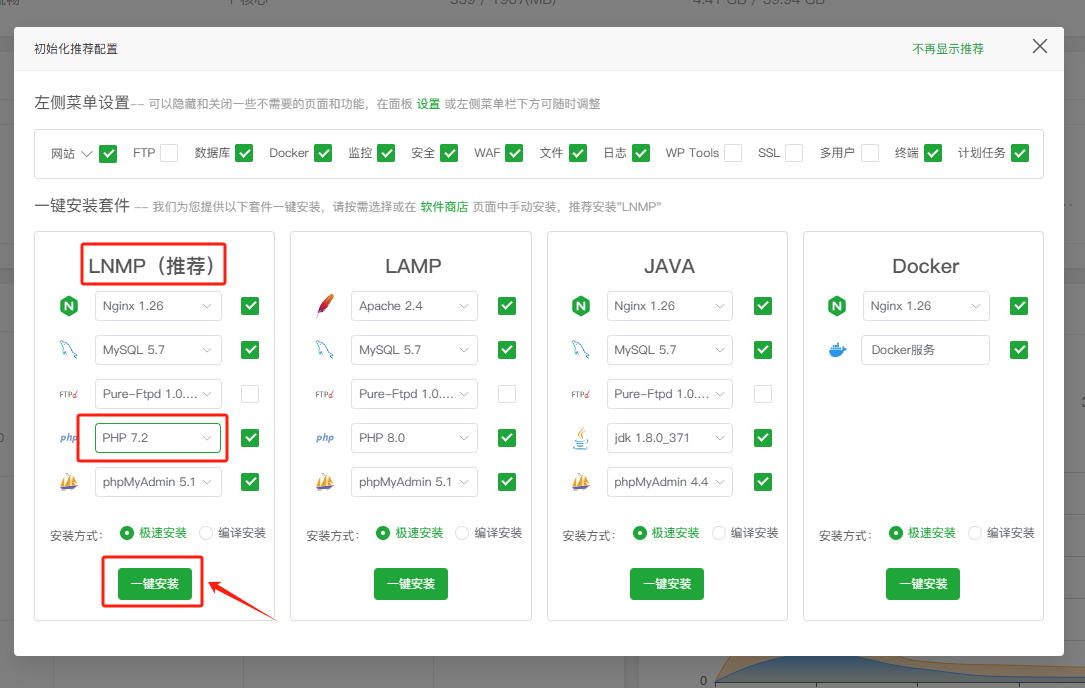Open the 设置 link in menu description
The height and width of the screenshot is (688, 1085).
(428, 104)
